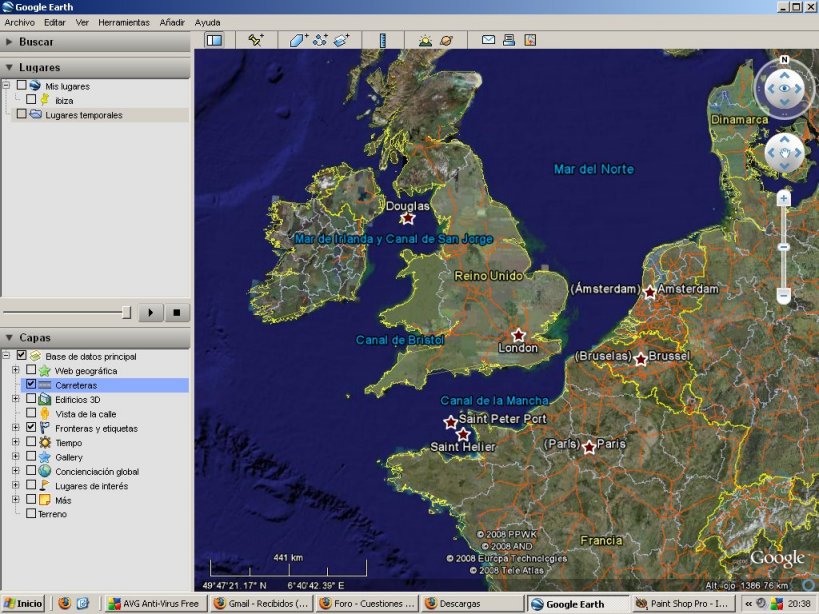The image size is (819, 614).
Task: Toggle sunlight across the landscape icon
Action: click(x=425, y=40)
